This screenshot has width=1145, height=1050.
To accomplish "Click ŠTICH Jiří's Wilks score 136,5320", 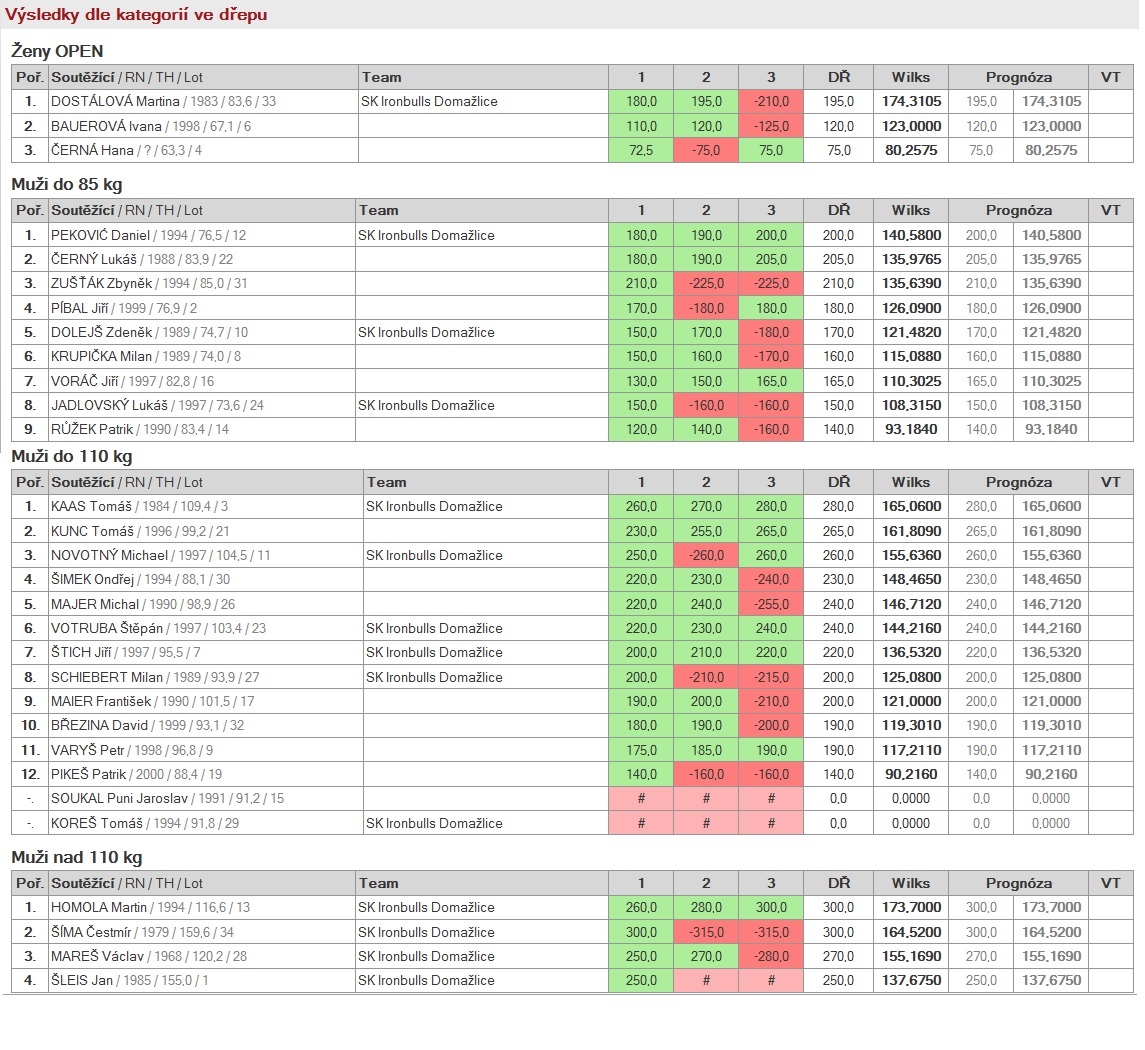I will 911,652.
